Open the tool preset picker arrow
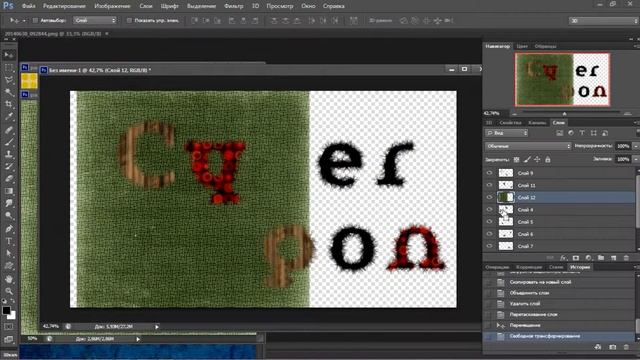Viewport: 640px width, 360px height. (x=24, y=20)
